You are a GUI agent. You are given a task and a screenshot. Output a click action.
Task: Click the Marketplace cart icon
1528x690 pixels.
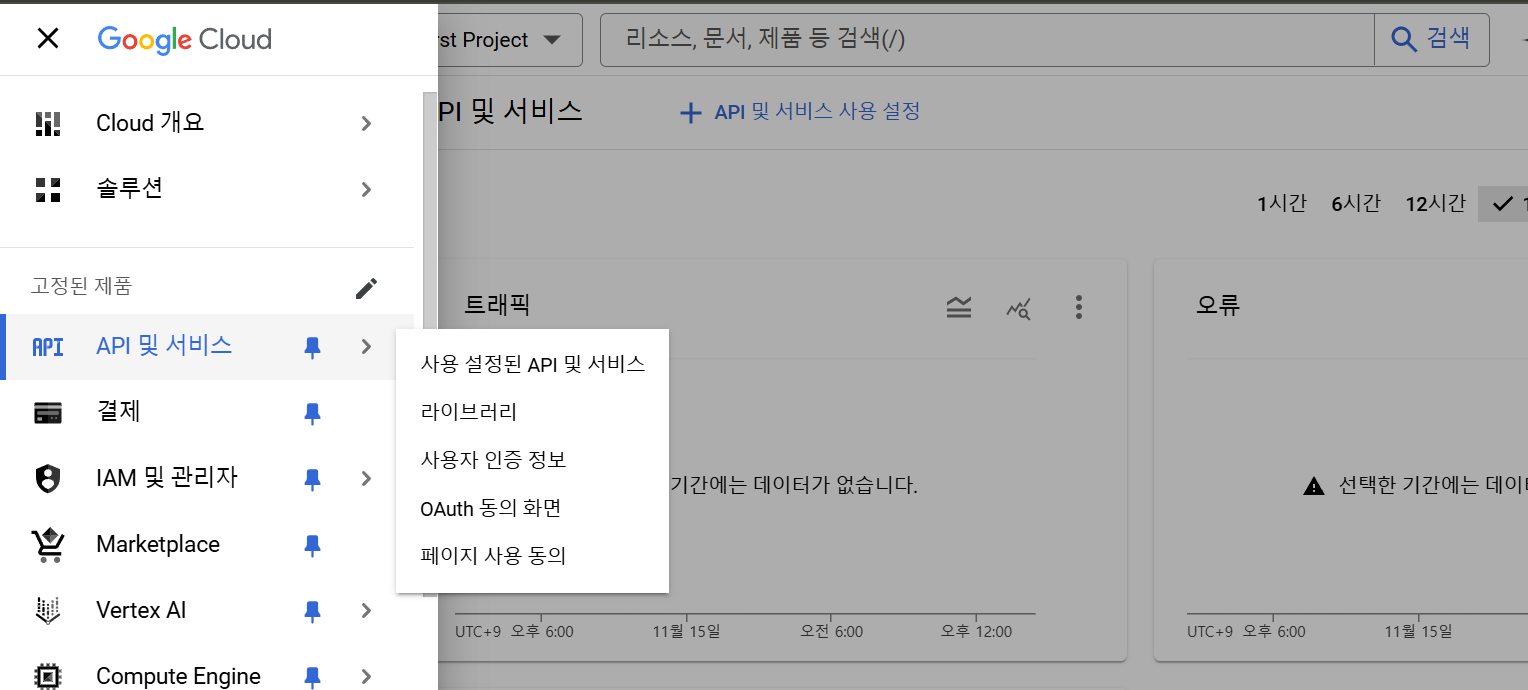tap(48, 545)
